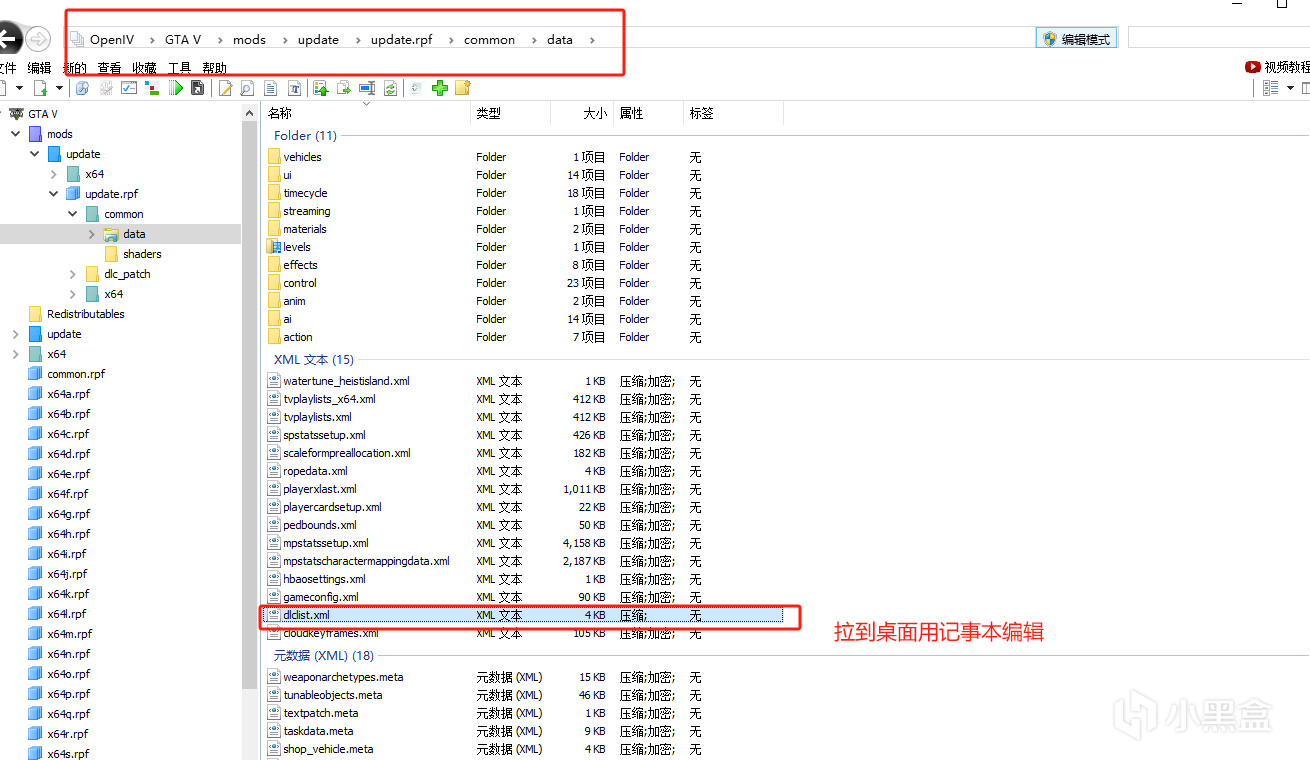Screen dimensions: 1310x760
Task: Click the yellow new folder toolbar icon
Action: 462,88
